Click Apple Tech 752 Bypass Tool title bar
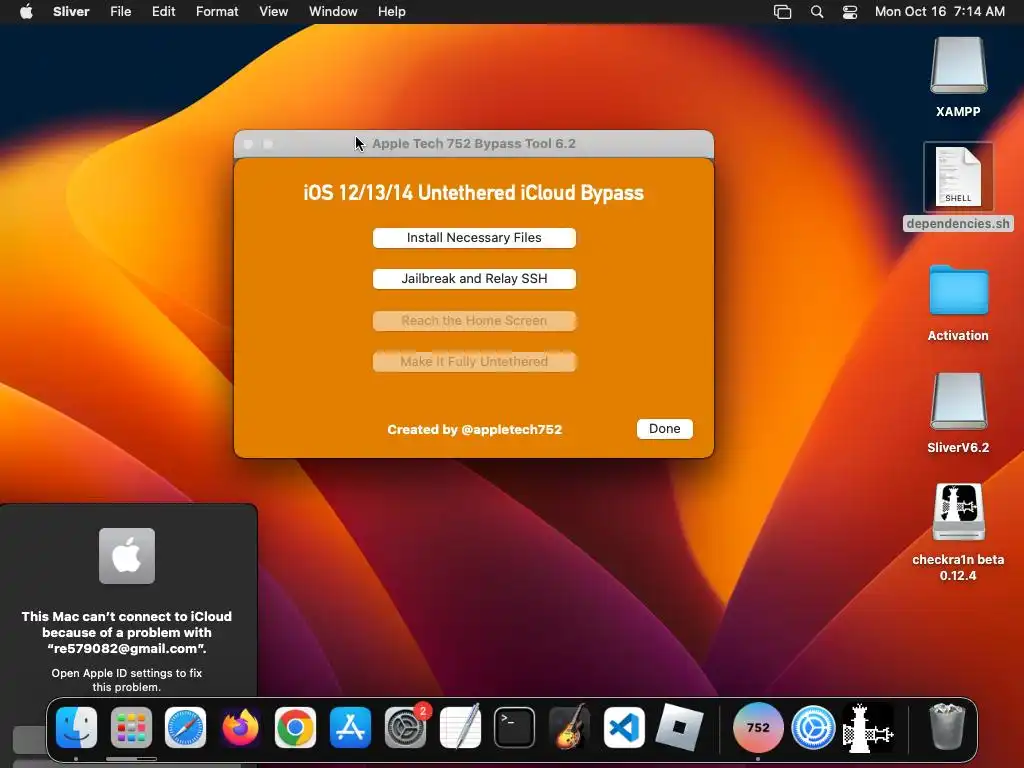Viewport: 1024px width, 768px height. click(474, 144)
